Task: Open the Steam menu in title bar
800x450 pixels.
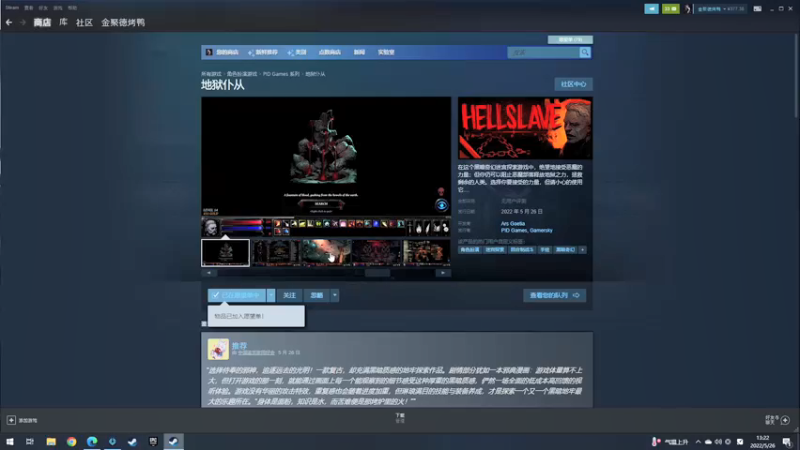Action: 12,8
